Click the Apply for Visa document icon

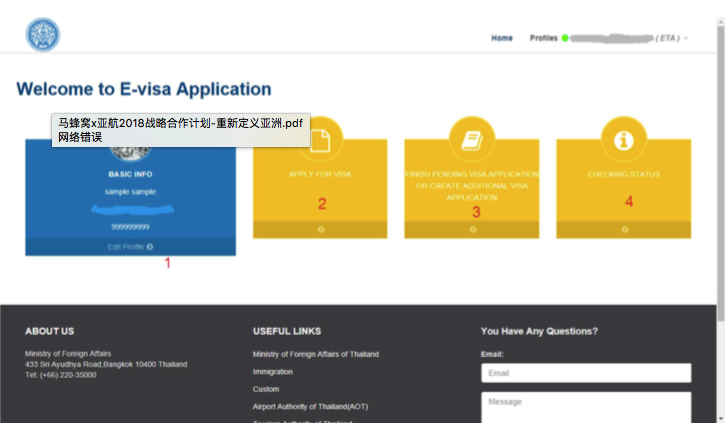click(321, 141)
